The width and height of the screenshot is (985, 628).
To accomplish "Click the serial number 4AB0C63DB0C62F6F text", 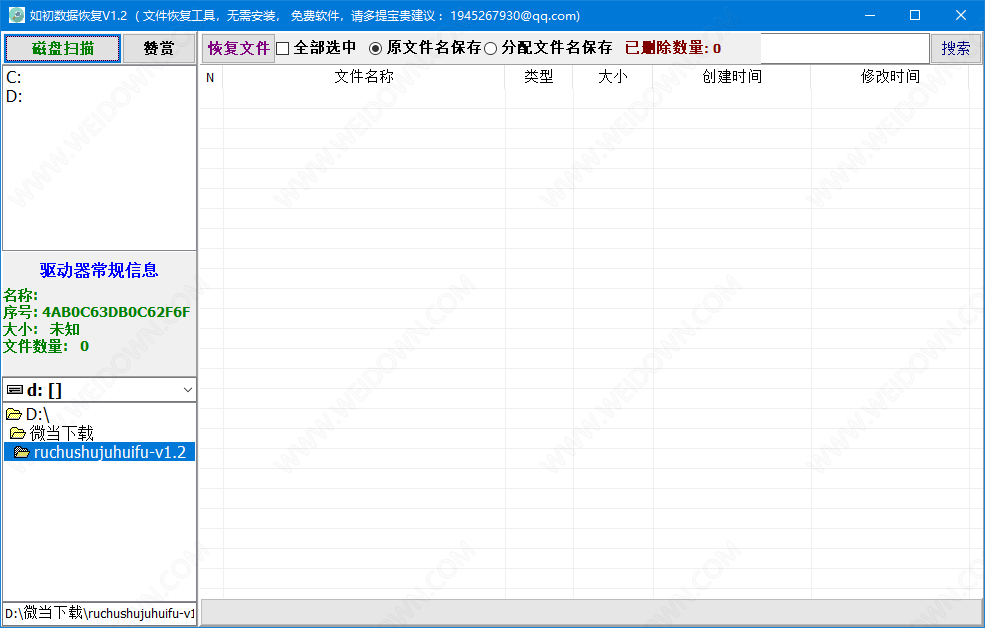I will pyautogui.click(x=116, y=312).
